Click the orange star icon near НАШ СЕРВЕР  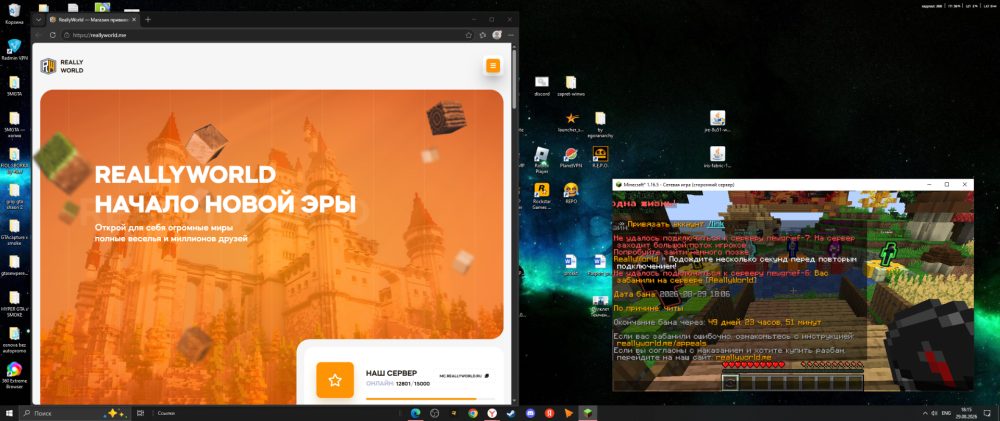pyautogui.click(x=335, y=380)
